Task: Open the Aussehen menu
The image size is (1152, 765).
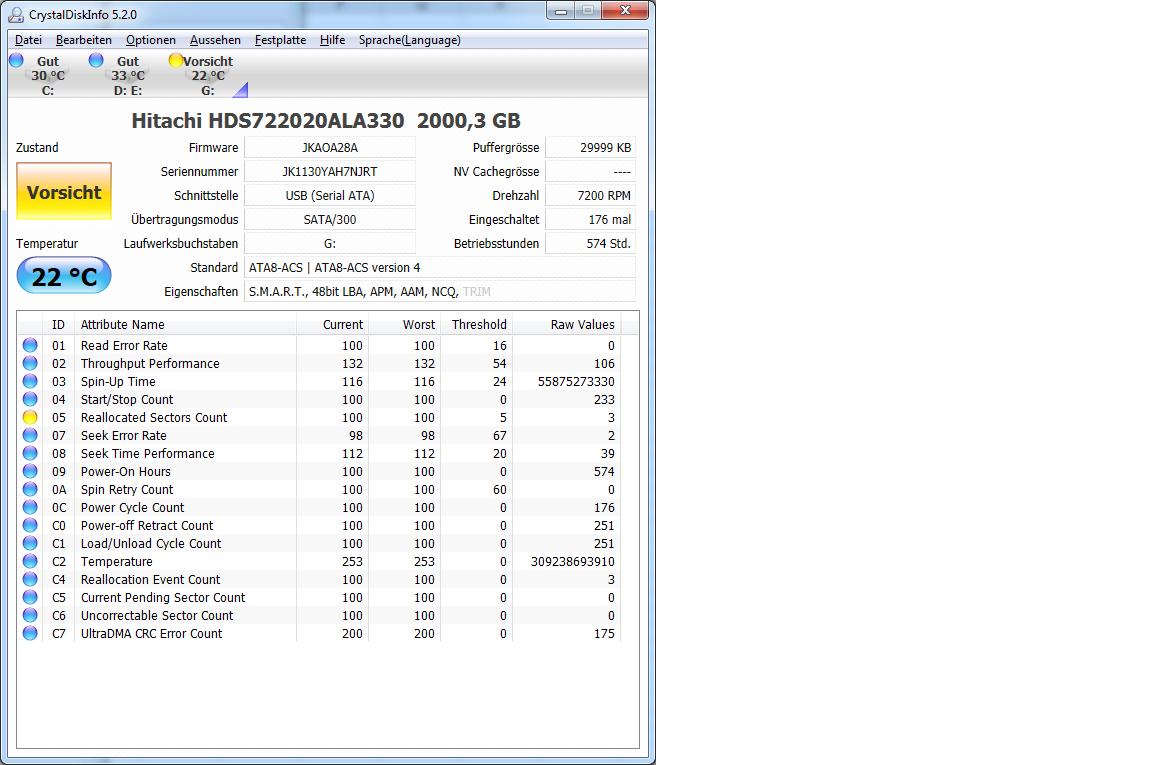Action: (215, 40)
